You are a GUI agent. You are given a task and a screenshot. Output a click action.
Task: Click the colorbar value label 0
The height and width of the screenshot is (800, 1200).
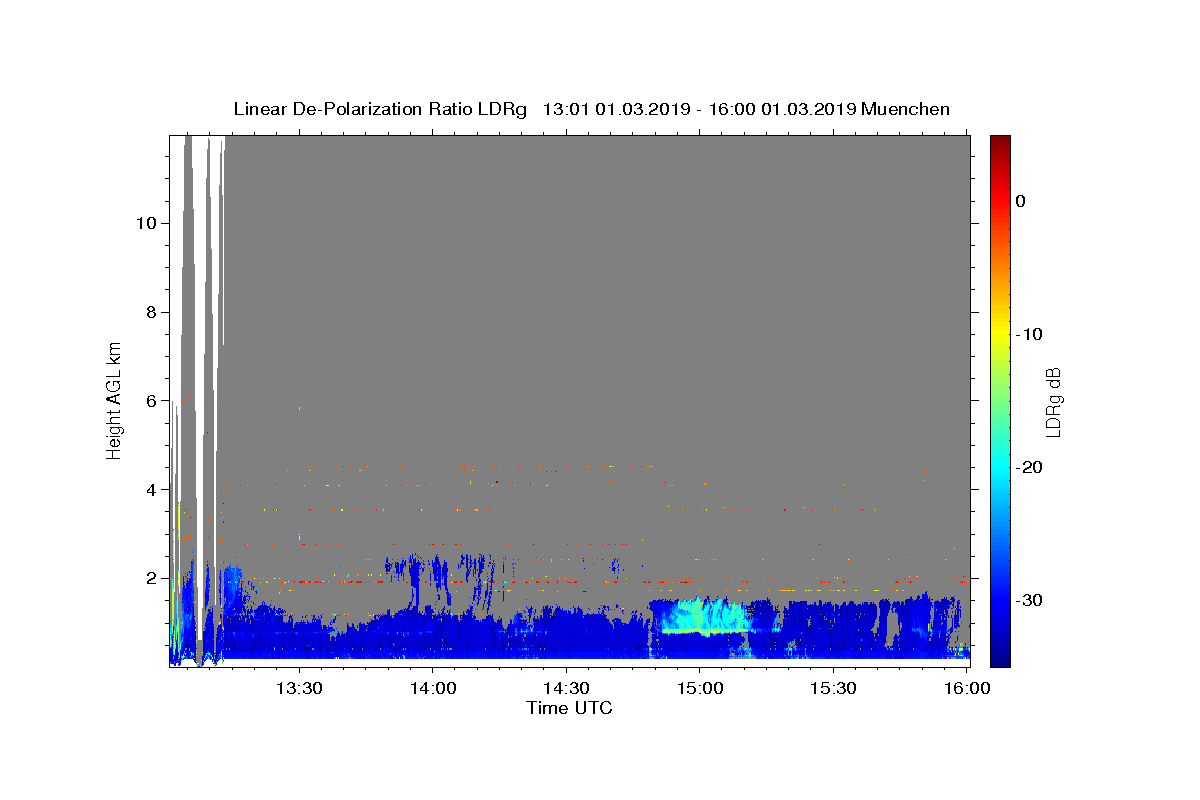[1021, 201]
